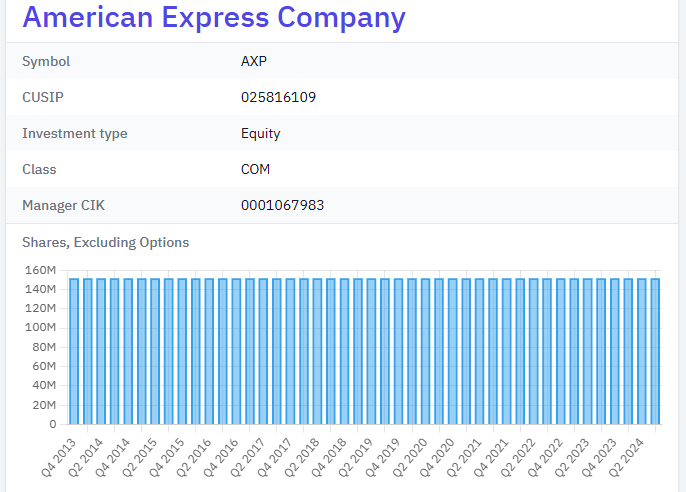Click the 40M y-axis label

(x=44, y=386)
